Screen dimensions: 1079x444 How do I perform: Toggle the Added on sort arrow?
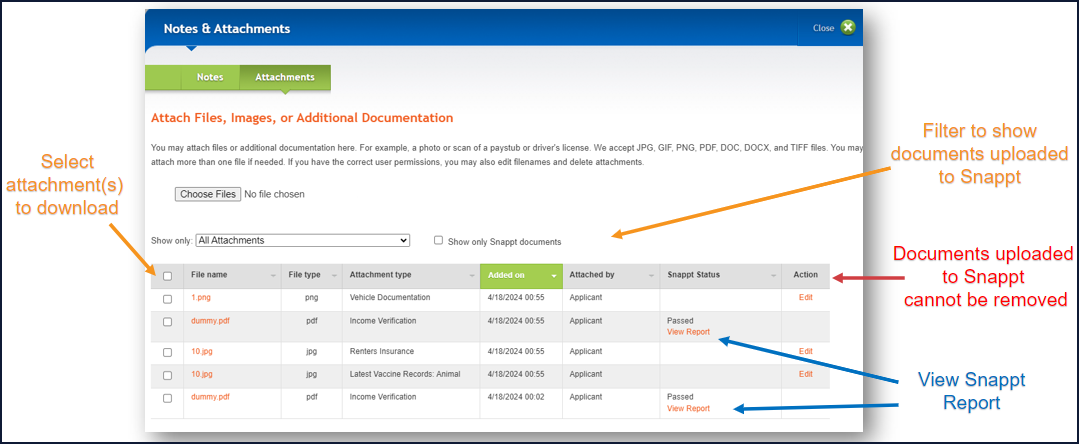point(553,275)
